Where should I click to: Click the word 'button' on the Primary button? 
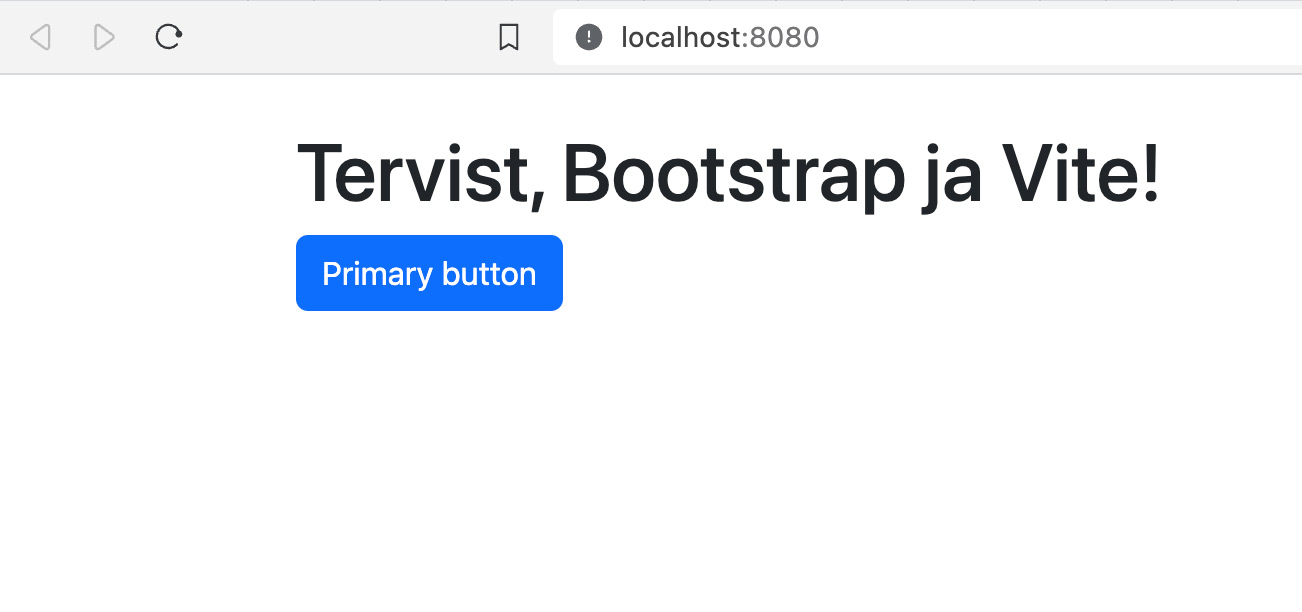click(x=490, y=274)
